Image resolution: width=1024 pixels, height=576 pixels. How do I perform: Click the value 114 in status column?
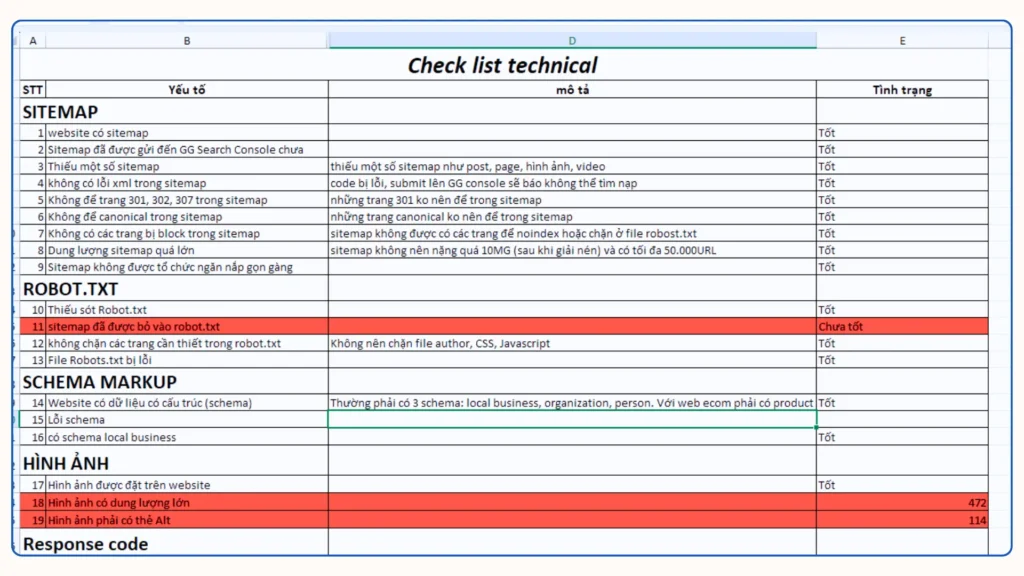click(977, 520)
